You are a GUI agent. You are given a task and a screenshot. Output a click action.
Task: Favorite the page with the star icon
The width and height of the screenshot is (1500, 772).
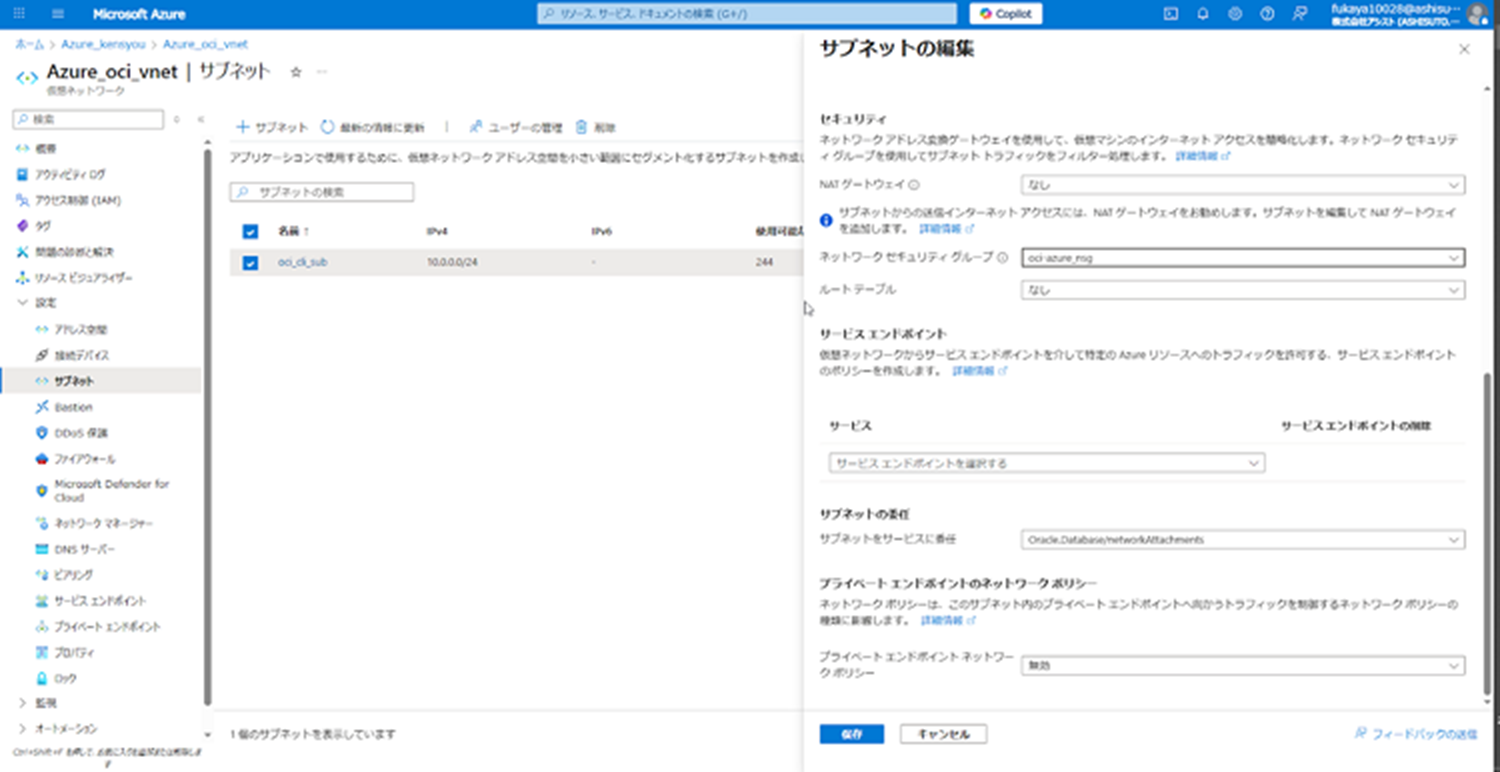click(x=295, y=72)
